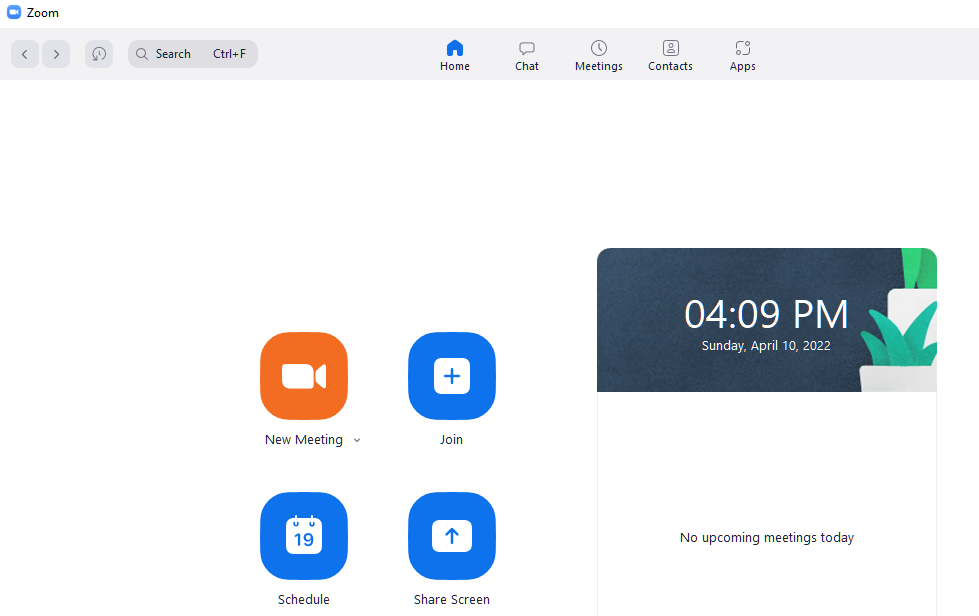Click the date Sunday, April 10, 2022

(766, 346)
